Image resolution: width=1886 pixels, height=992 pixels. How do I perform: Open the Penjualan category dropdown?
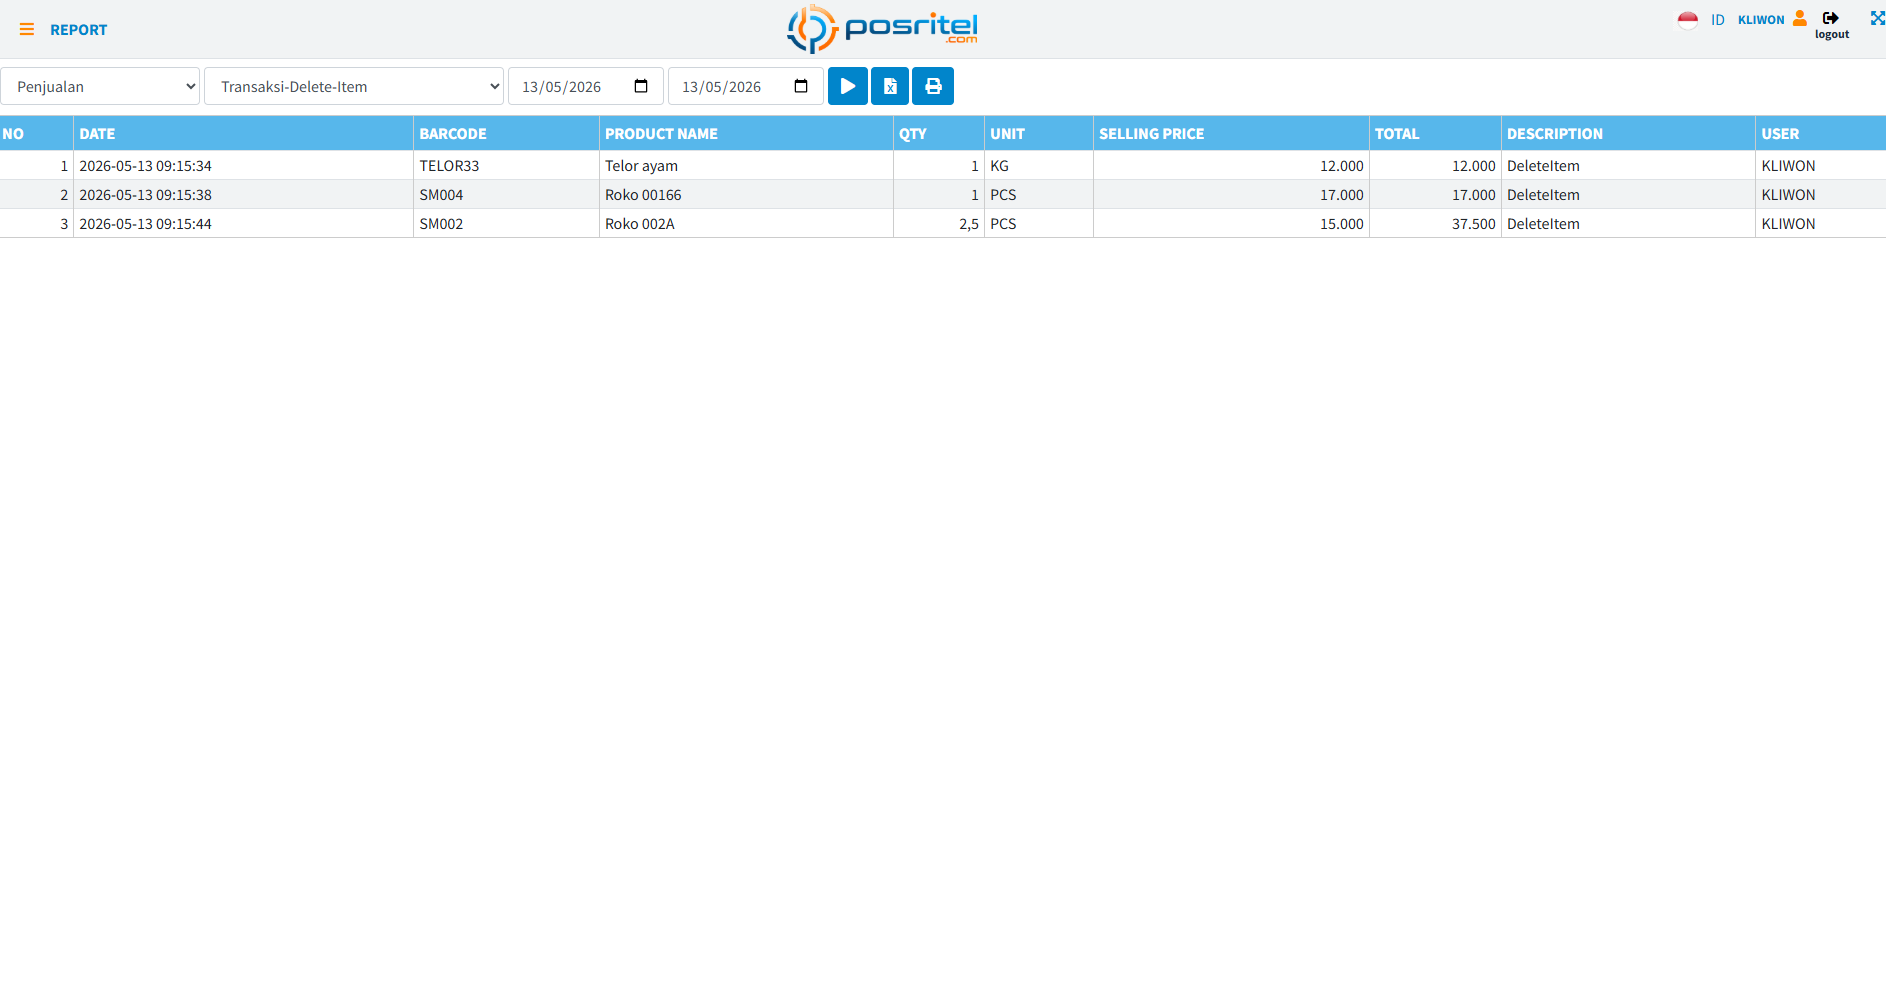(100, 86)
